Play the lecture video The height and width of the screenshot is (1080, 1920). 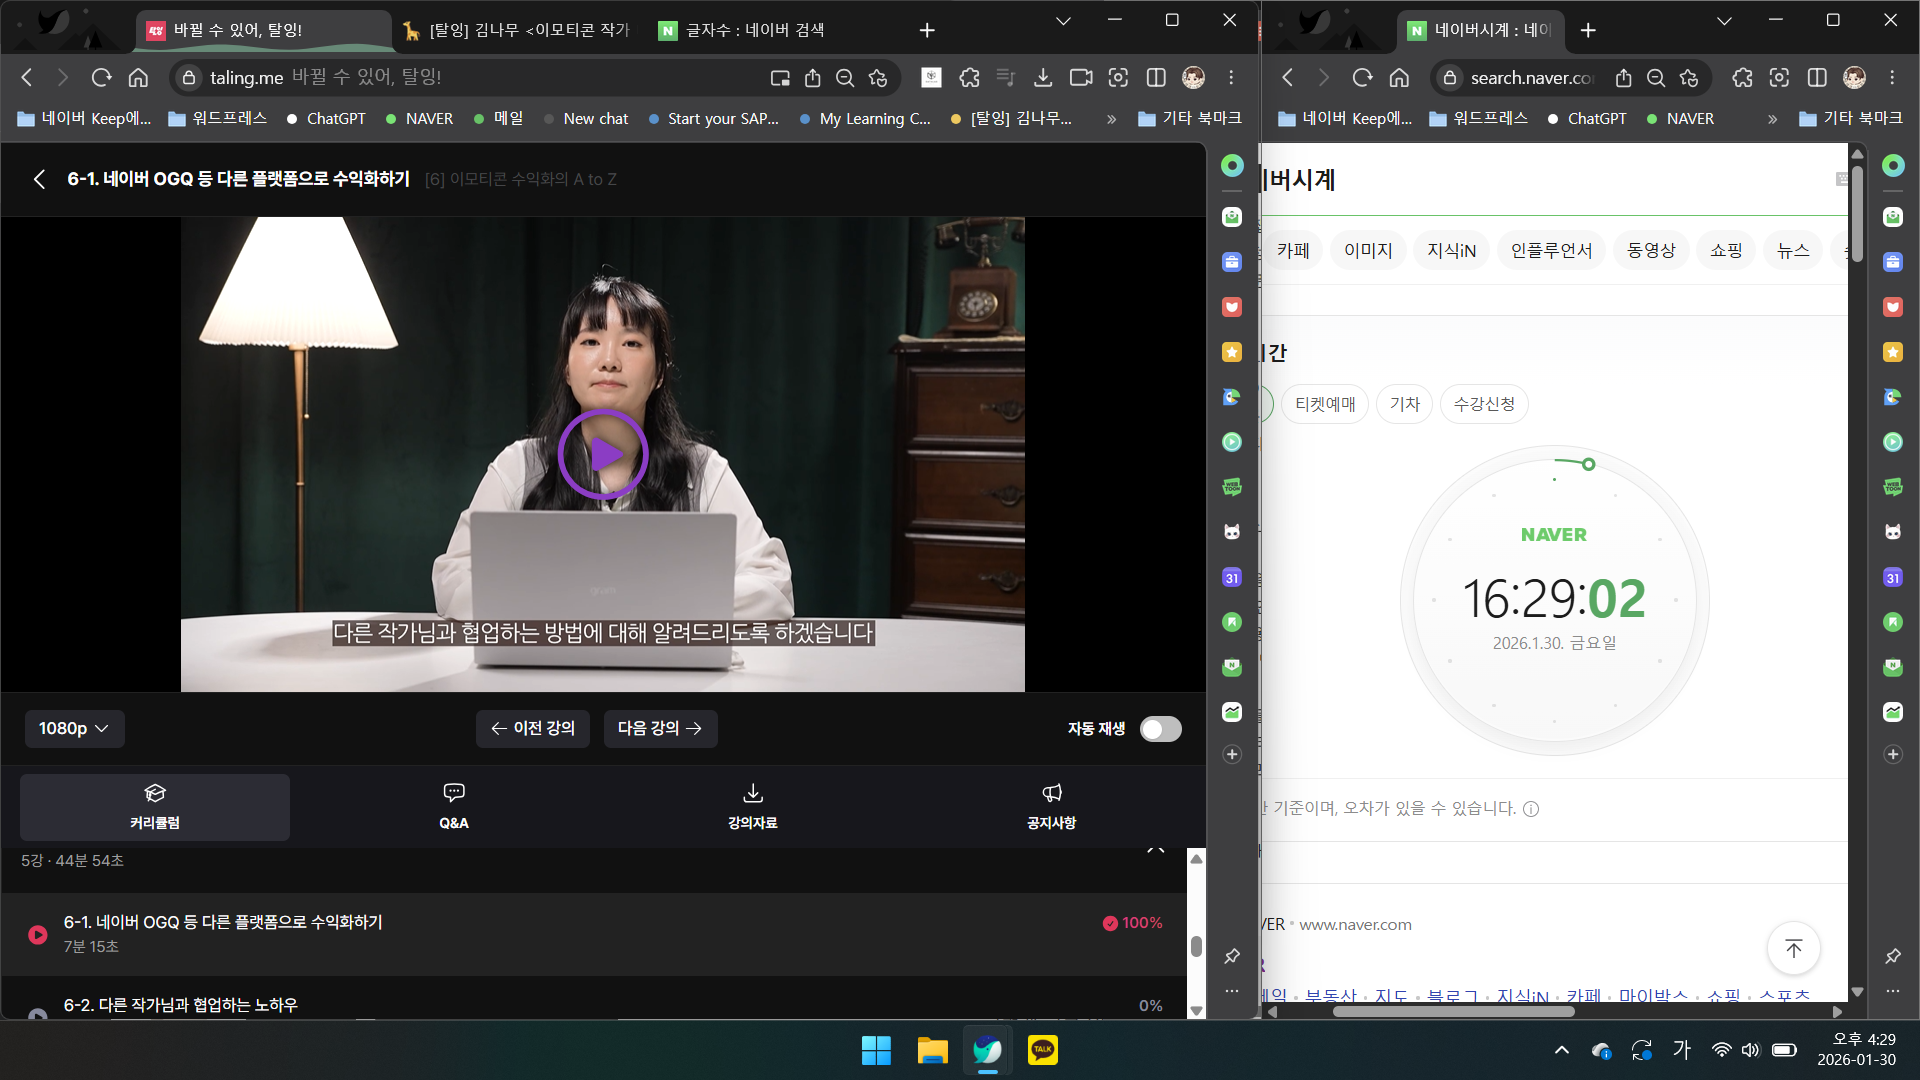point(602,454)
